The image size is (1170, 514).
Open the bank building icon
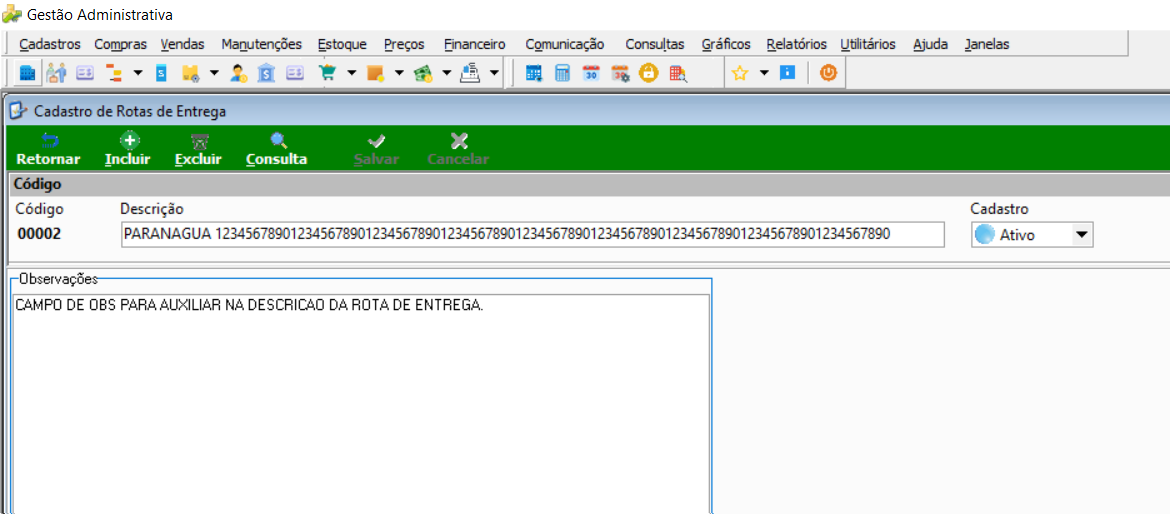[266, 73]
